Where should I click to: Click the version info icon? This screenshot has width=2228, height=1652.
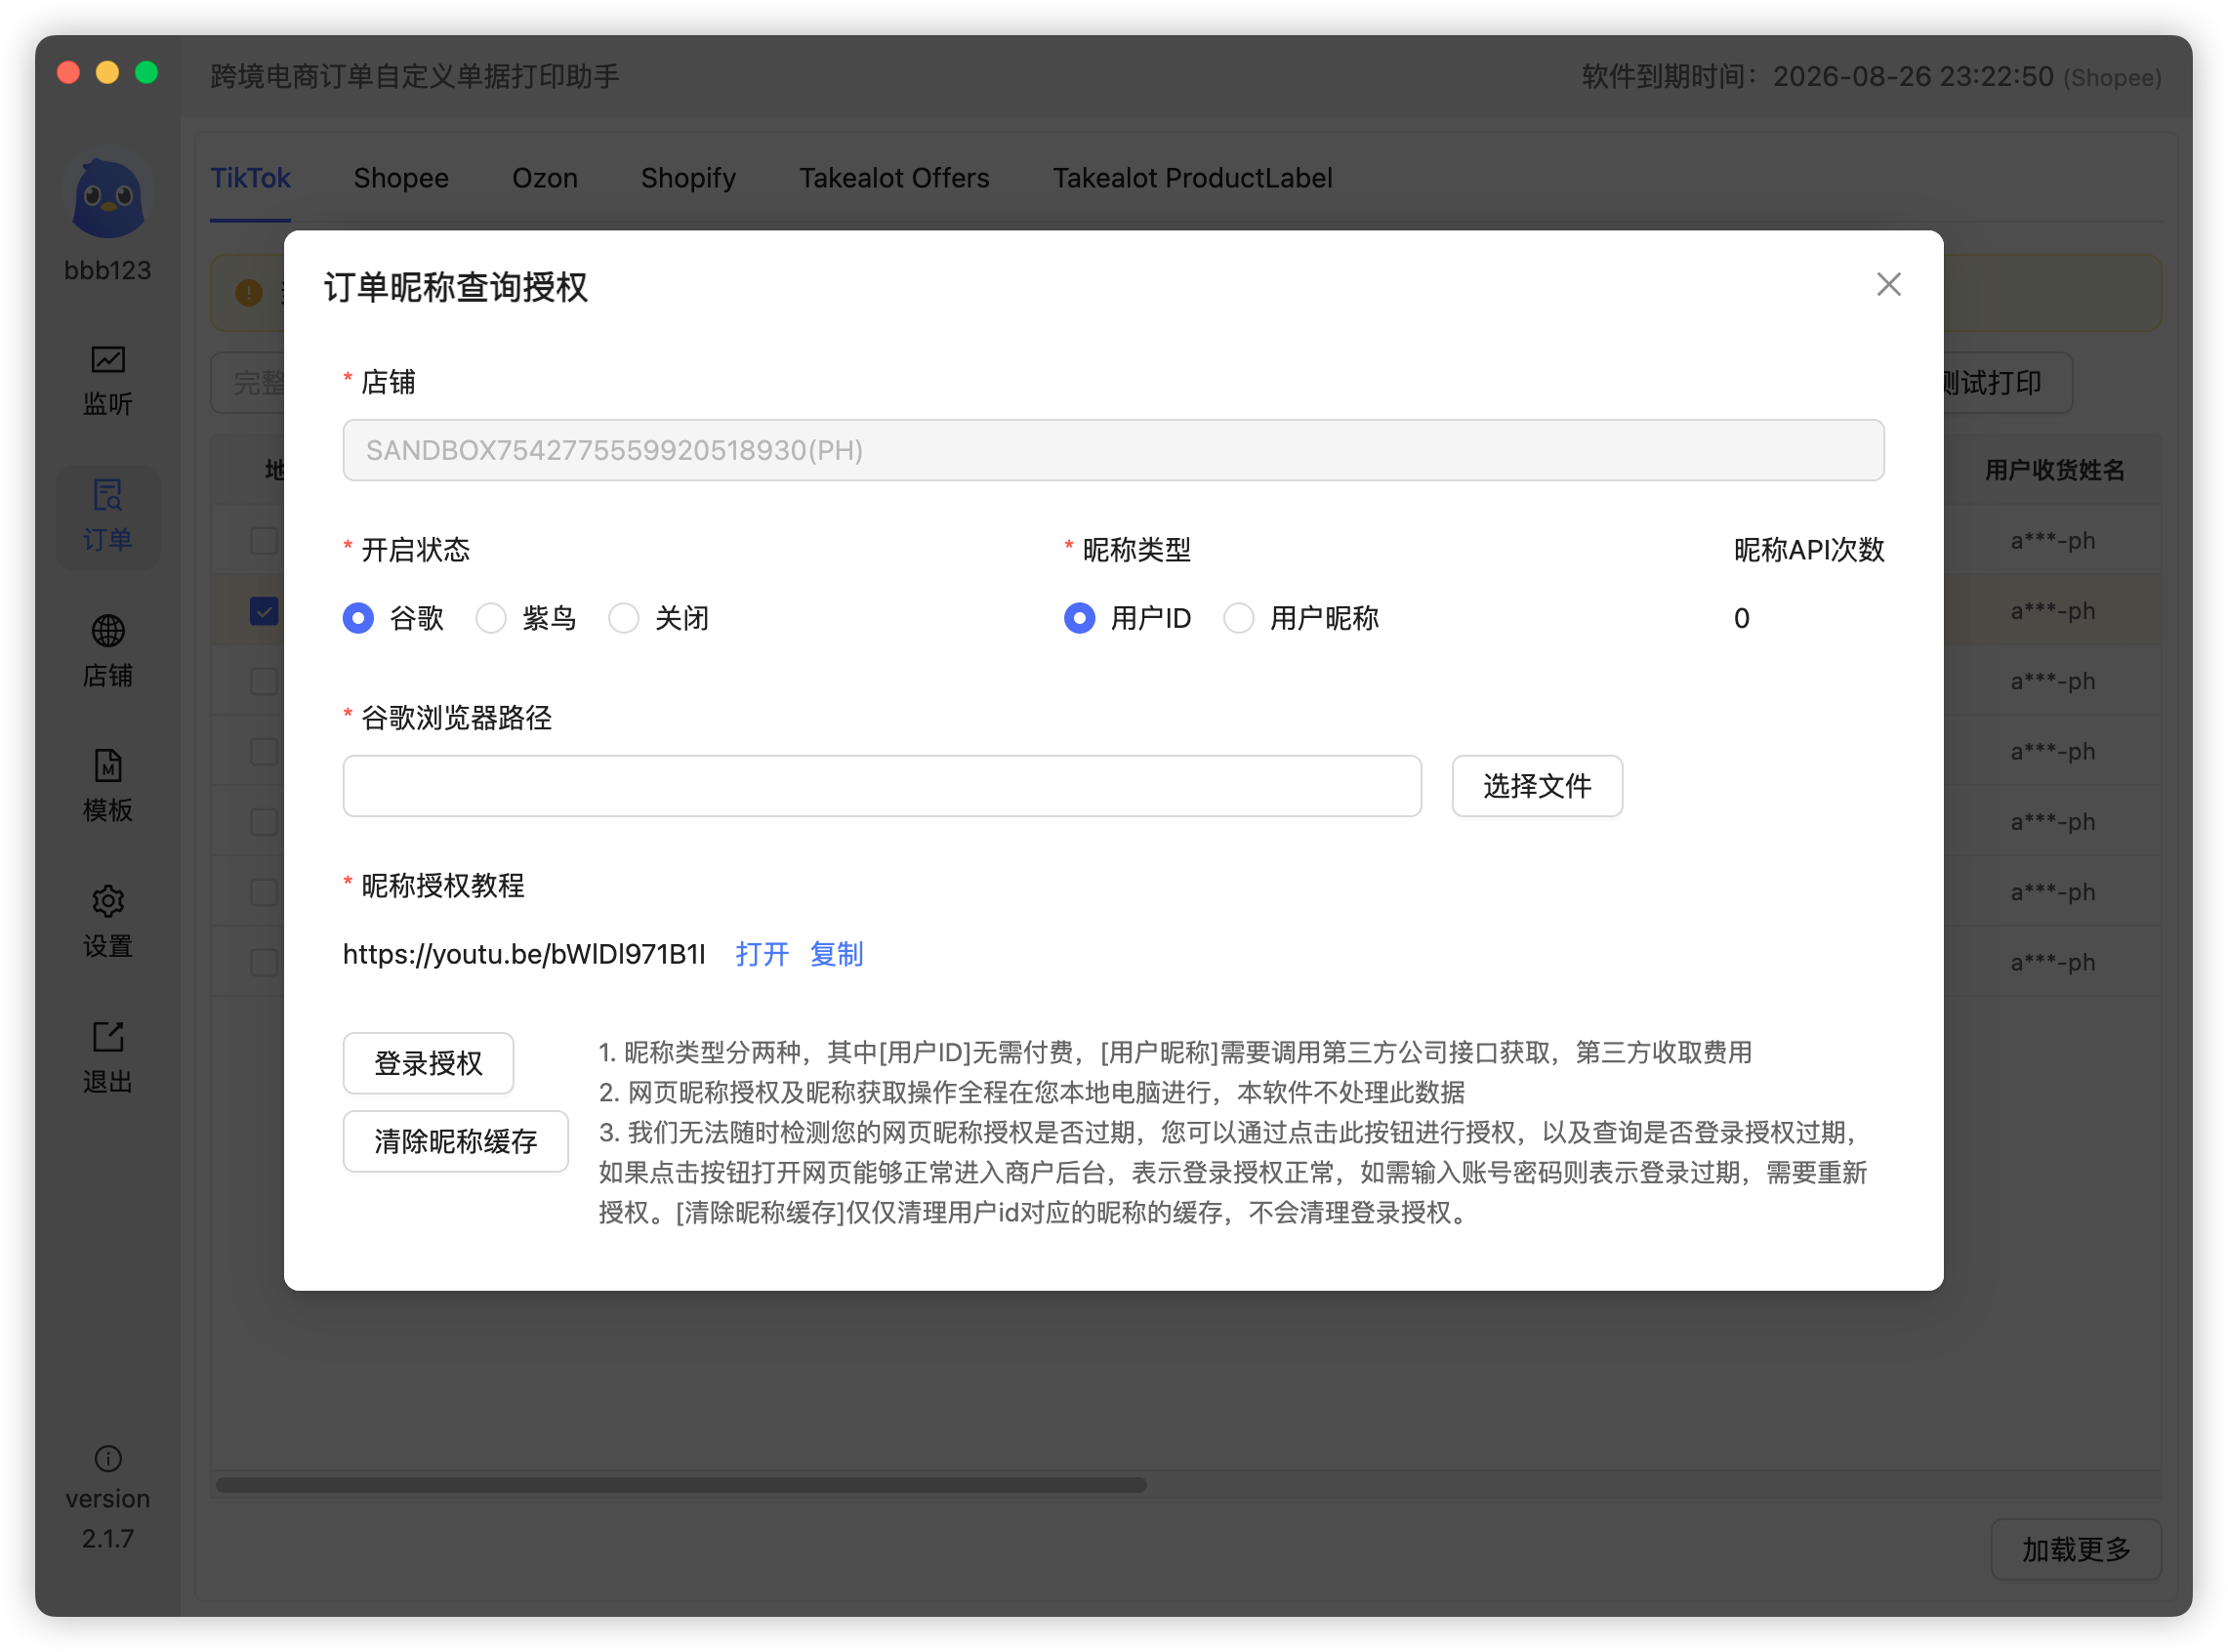[x=108, y=1459]
